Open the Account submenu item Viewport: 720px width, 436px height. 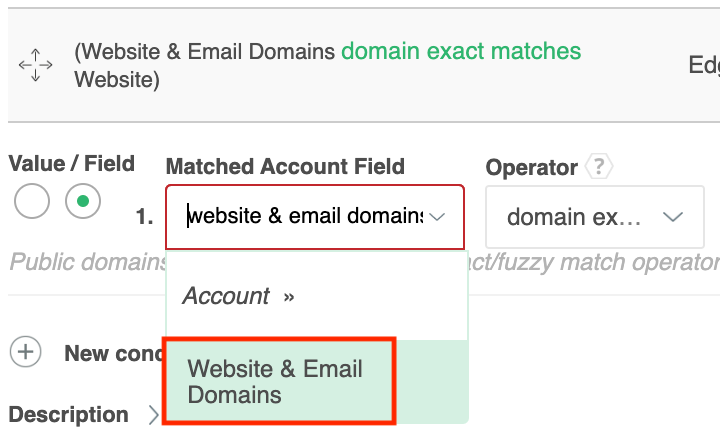point(226,296)
